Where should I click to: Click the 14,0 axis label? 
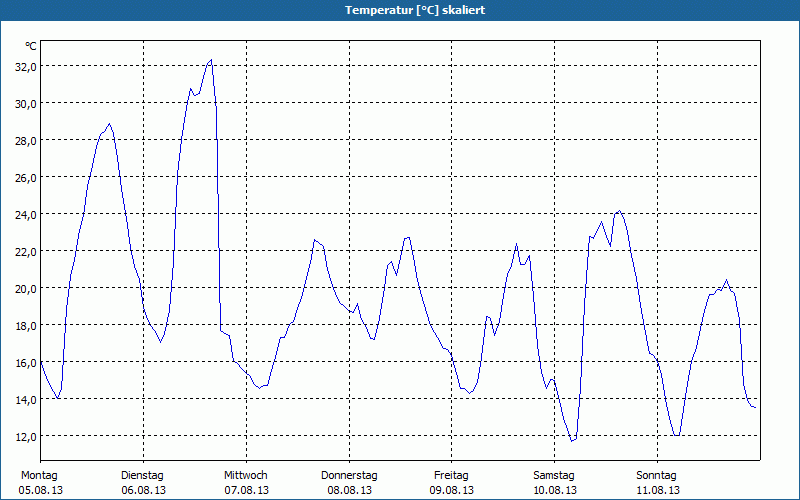pos(26,399)
